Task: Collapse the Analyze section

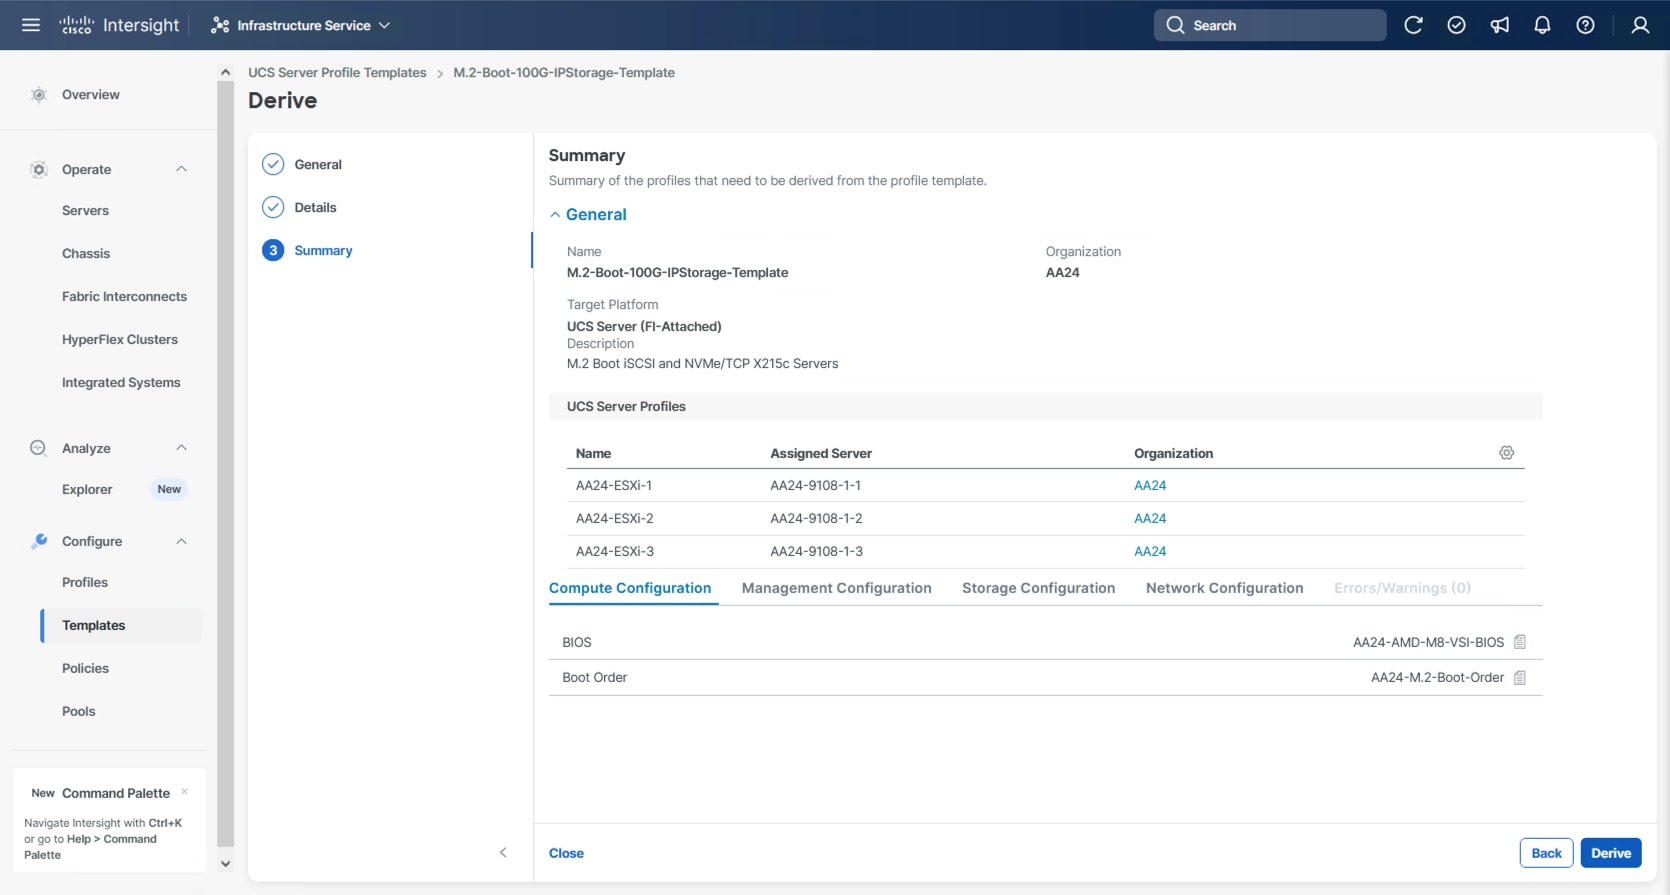Action: click(181, 448)
